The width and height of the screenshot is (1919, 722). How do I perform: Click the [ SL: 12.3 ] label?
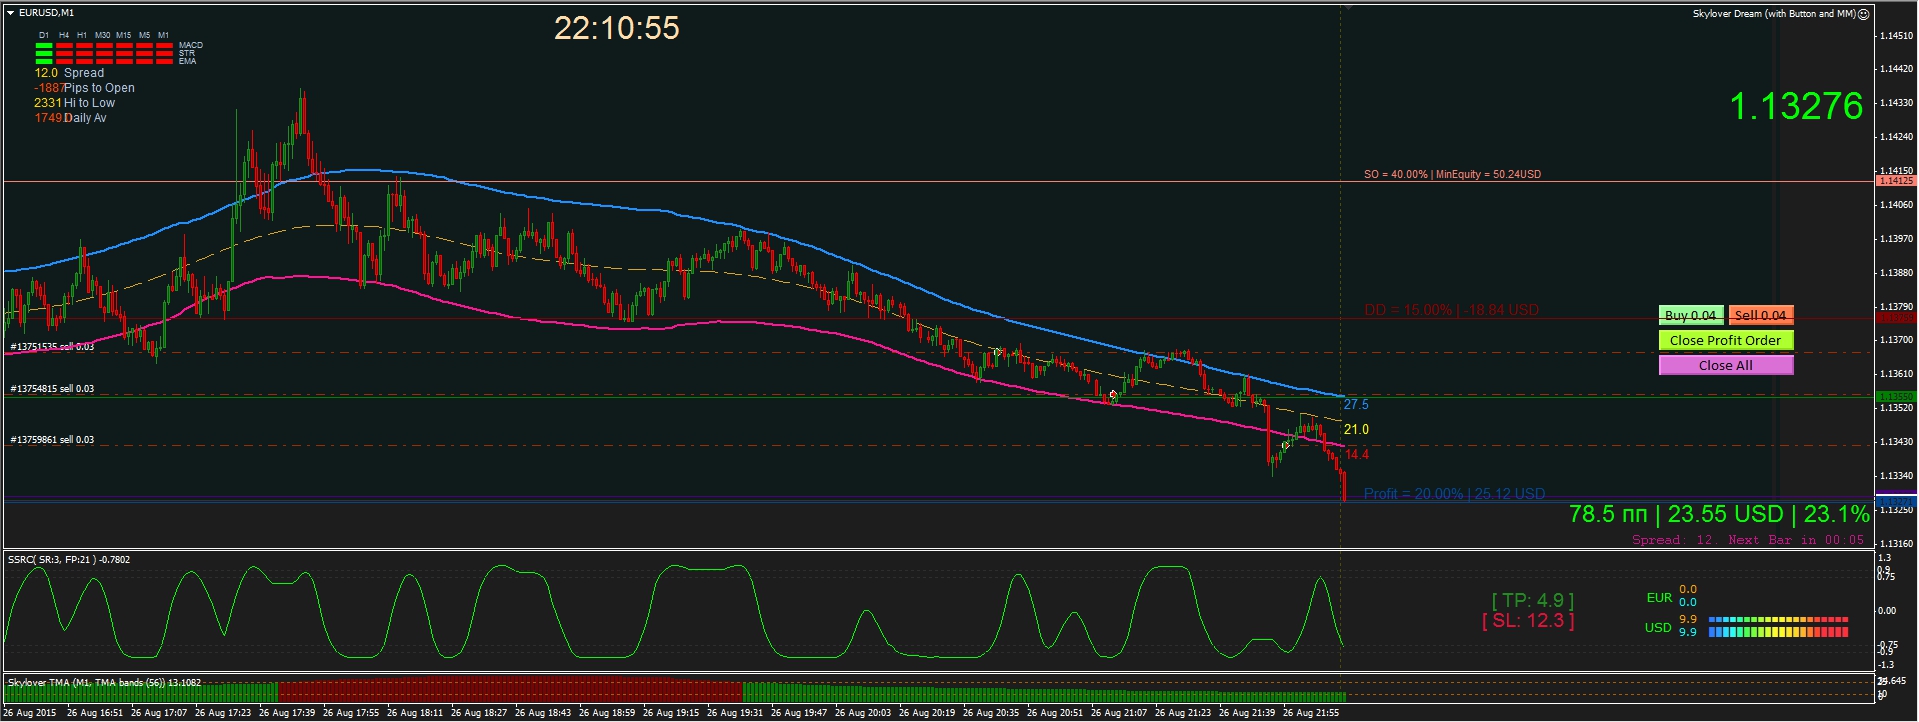click(1528, 621)
